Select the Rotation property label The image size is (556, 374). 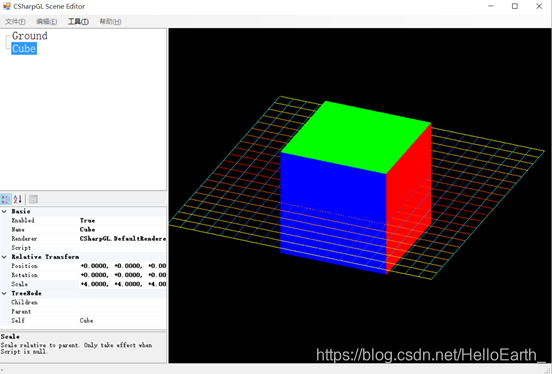[24, 275]
